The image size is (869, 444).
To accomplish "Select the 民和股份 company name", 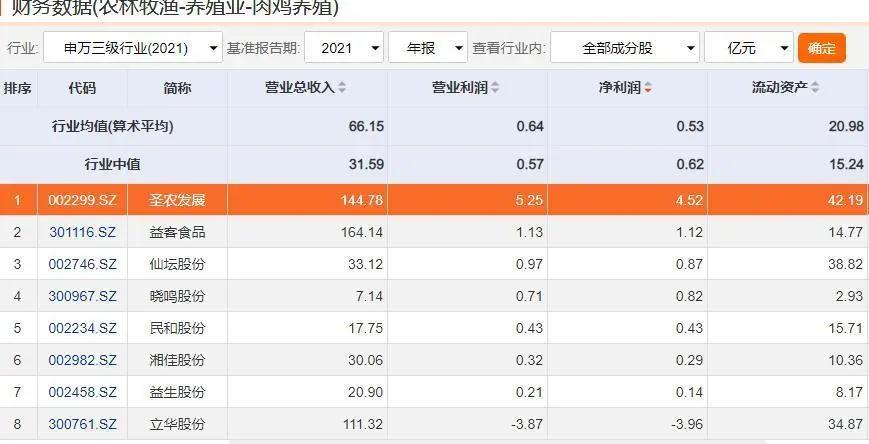I will pos(177,328).
